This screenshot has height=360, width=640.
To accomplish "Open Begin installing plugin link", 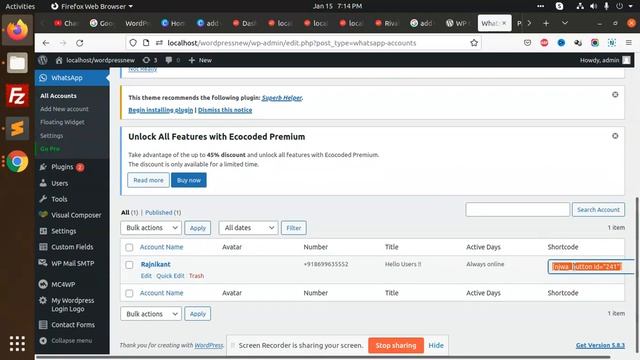I will click(160, 110).
